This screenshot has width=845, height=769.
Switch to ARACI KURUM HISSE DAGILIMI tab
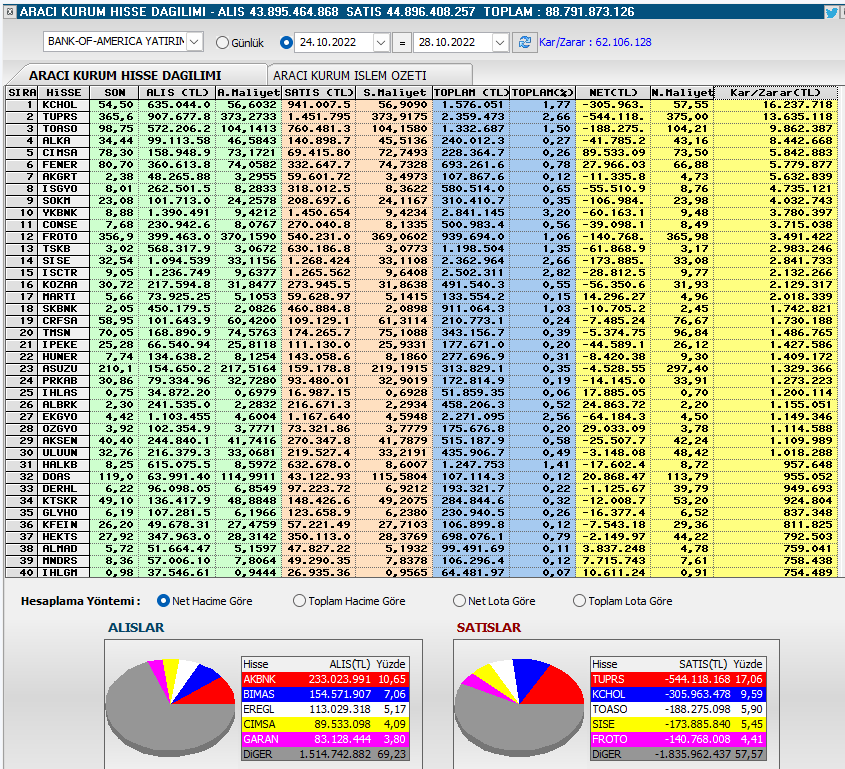125,75
